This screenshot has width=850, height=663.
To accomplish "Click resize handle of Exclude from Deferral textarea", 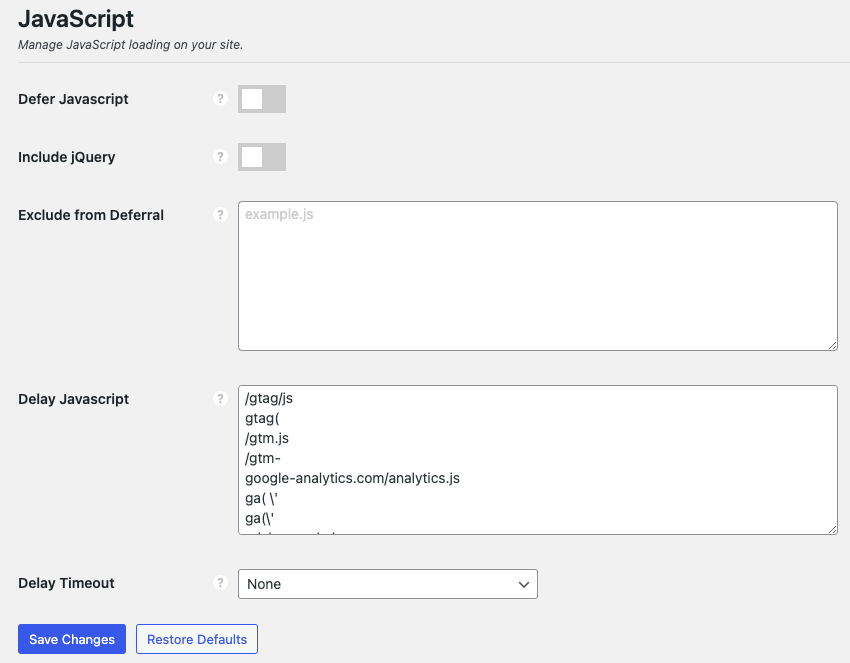I will [831, 344].
